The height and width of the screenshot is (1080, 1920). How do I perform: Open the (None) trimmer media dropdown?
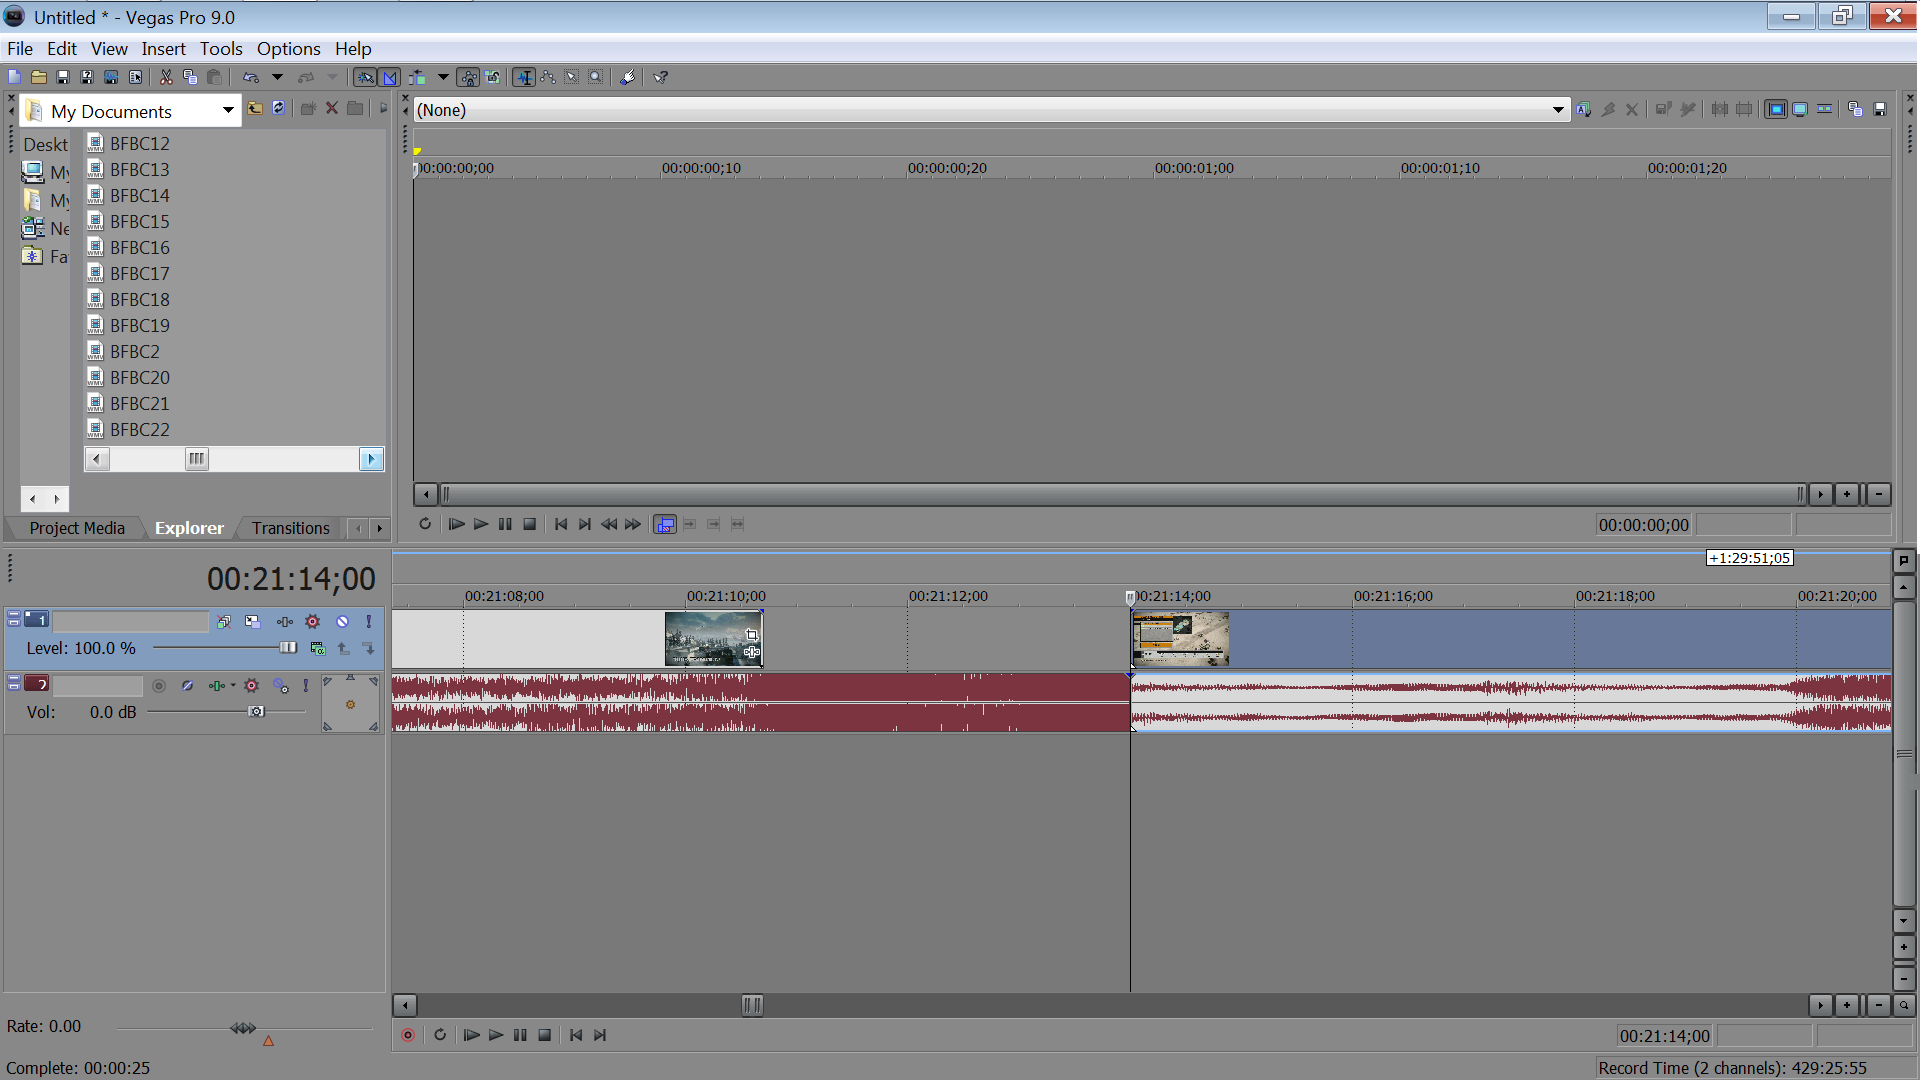(1557, 110)
